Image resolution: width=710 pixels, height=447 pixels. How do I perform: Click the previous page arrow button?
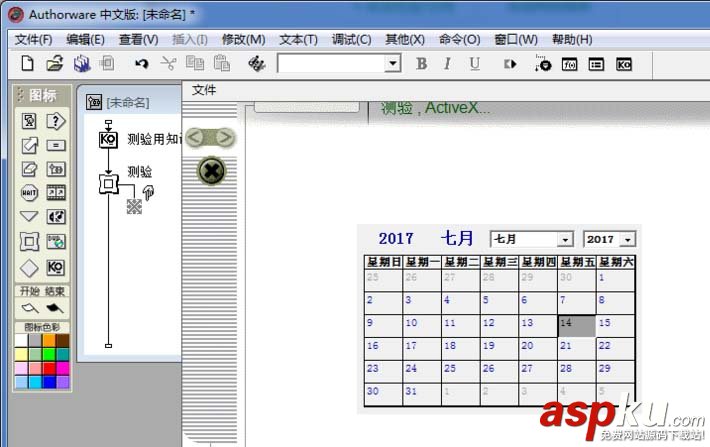tap(196, 137)
